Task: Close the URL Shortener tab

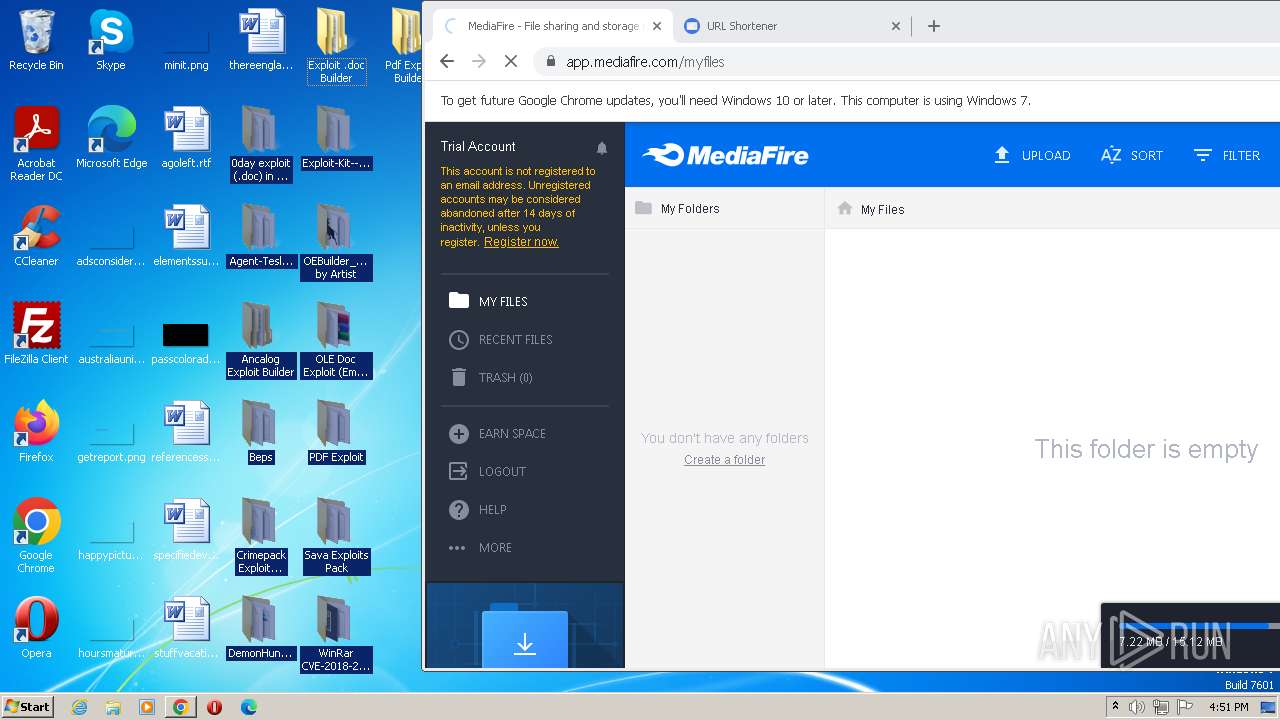Action: [895, 26]
